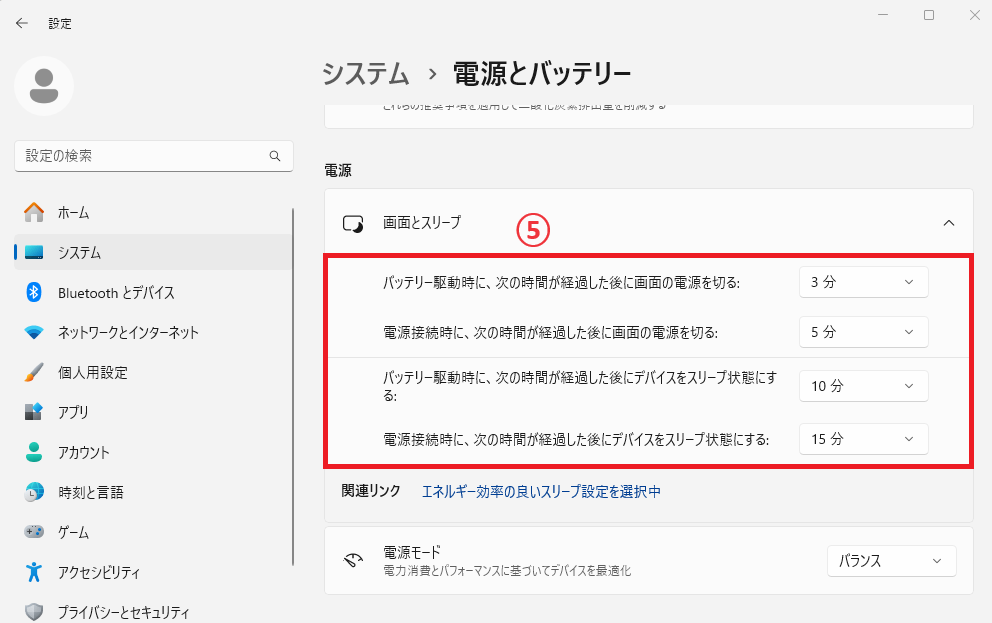
Task: Click the アカウント person icon
Action: (x=34, y=452)
